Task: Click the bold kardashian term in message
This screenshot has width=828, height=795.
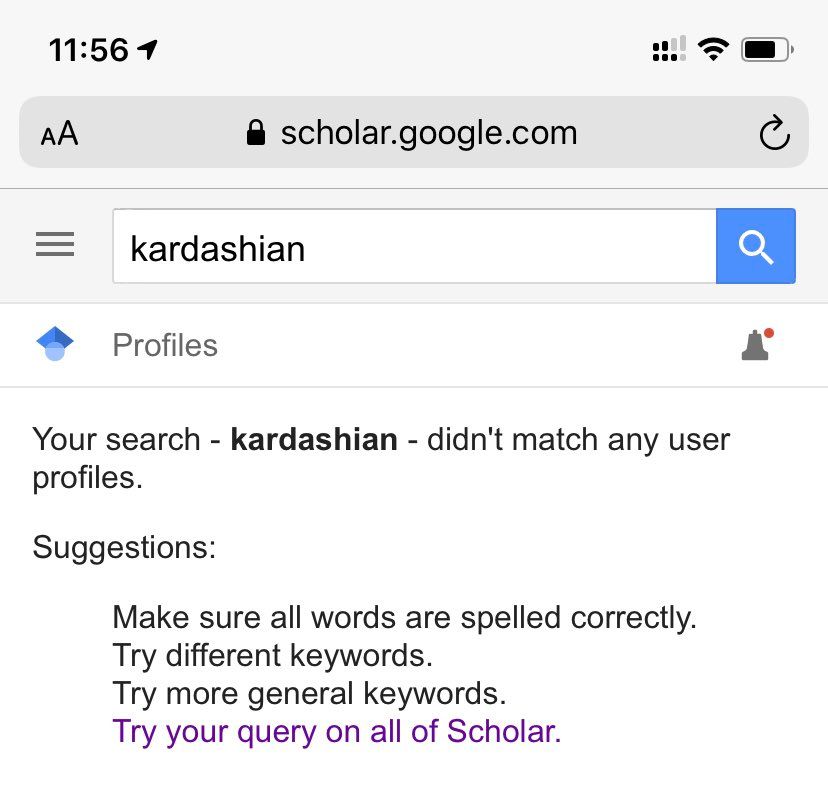Action: pos(314,439)
